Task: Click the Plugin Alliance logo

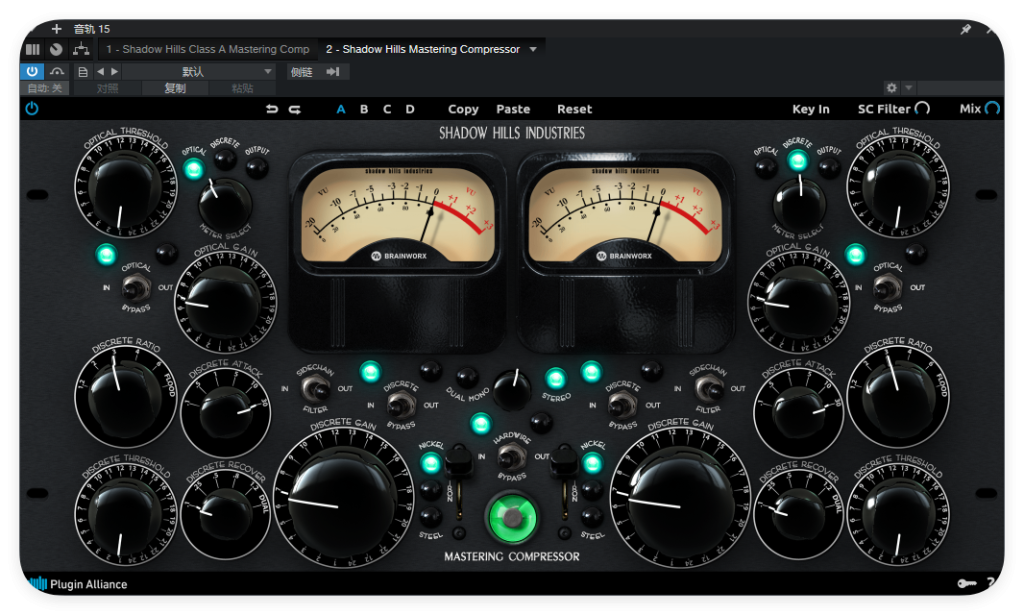Action: pos(78,584)
